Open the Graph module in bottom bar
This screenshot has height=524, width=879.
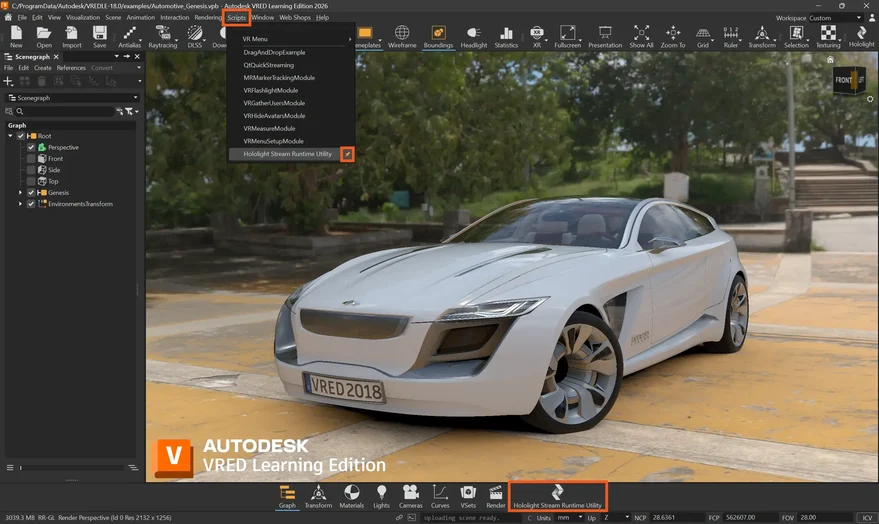click(x=287, y=497)
